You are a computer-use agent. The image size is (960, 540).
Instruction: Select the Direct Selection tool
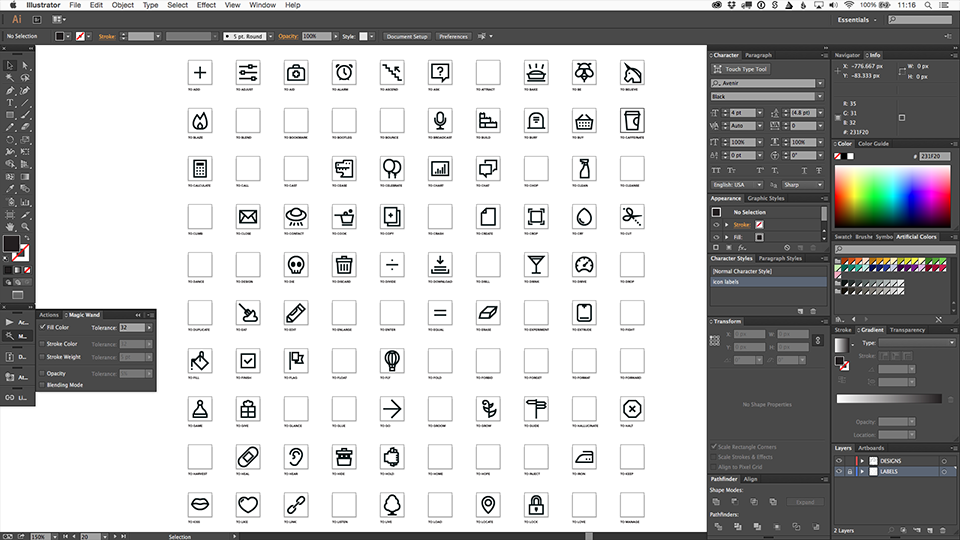point(25,66)
